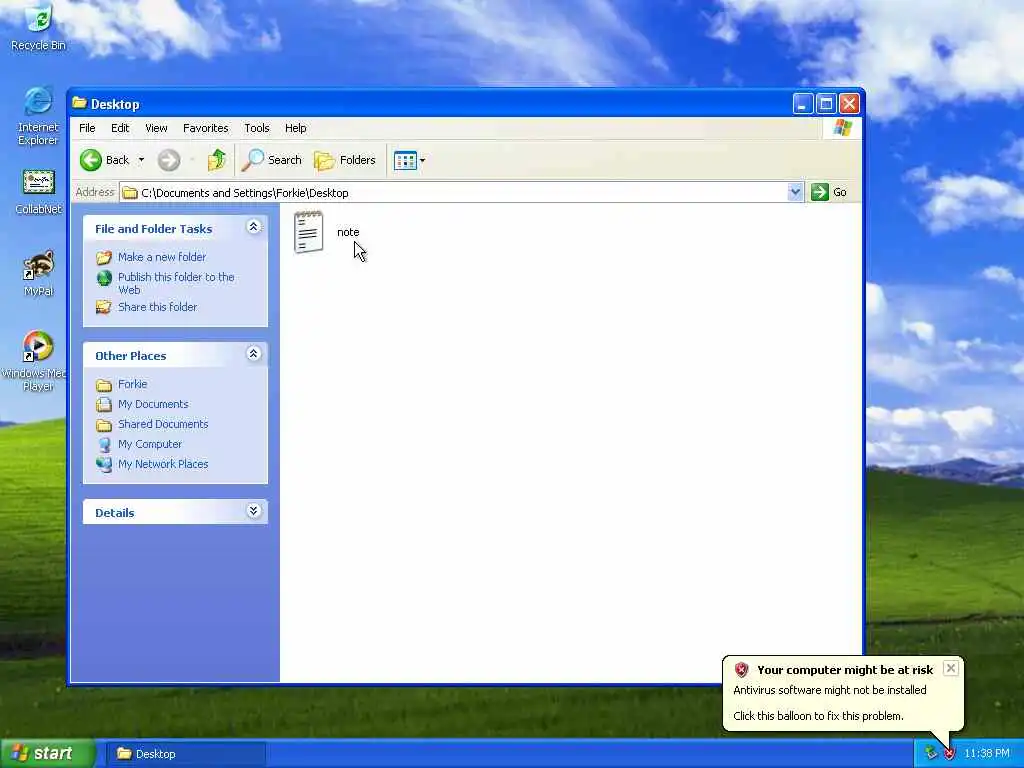Select the CollabNet desktop shortcut
Image resolution: width=1024 pixels, height=768 pixels.
coord(38,192)
